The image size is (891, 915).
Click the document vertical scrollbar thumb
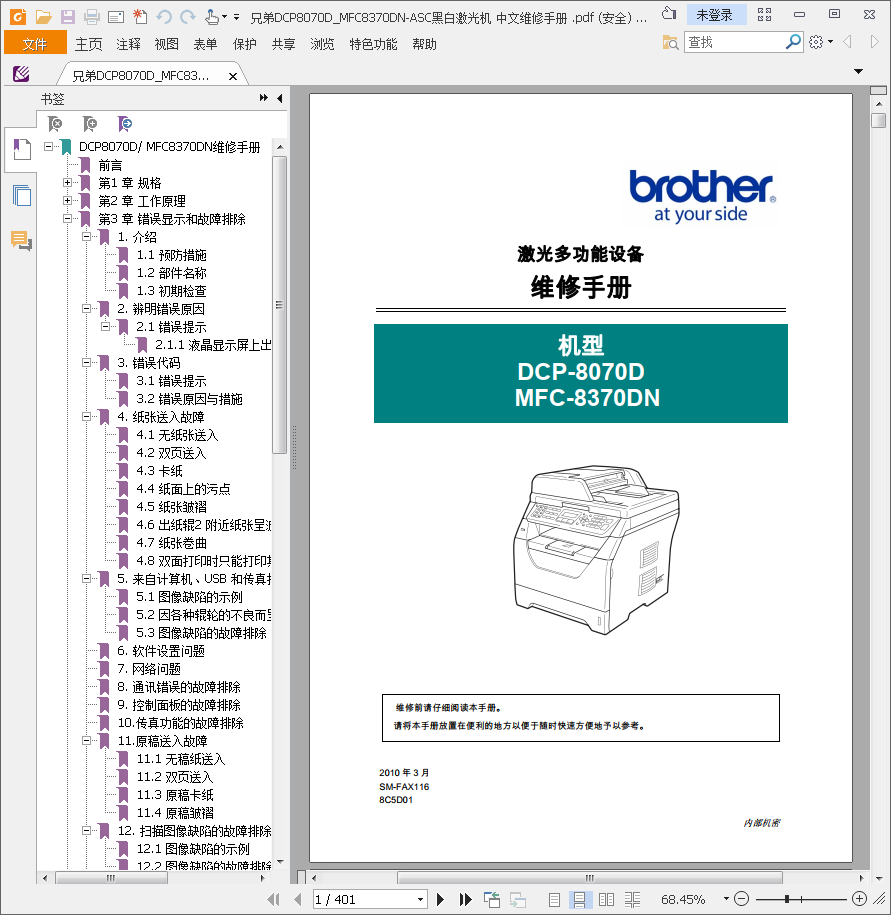tap(878, 120)
